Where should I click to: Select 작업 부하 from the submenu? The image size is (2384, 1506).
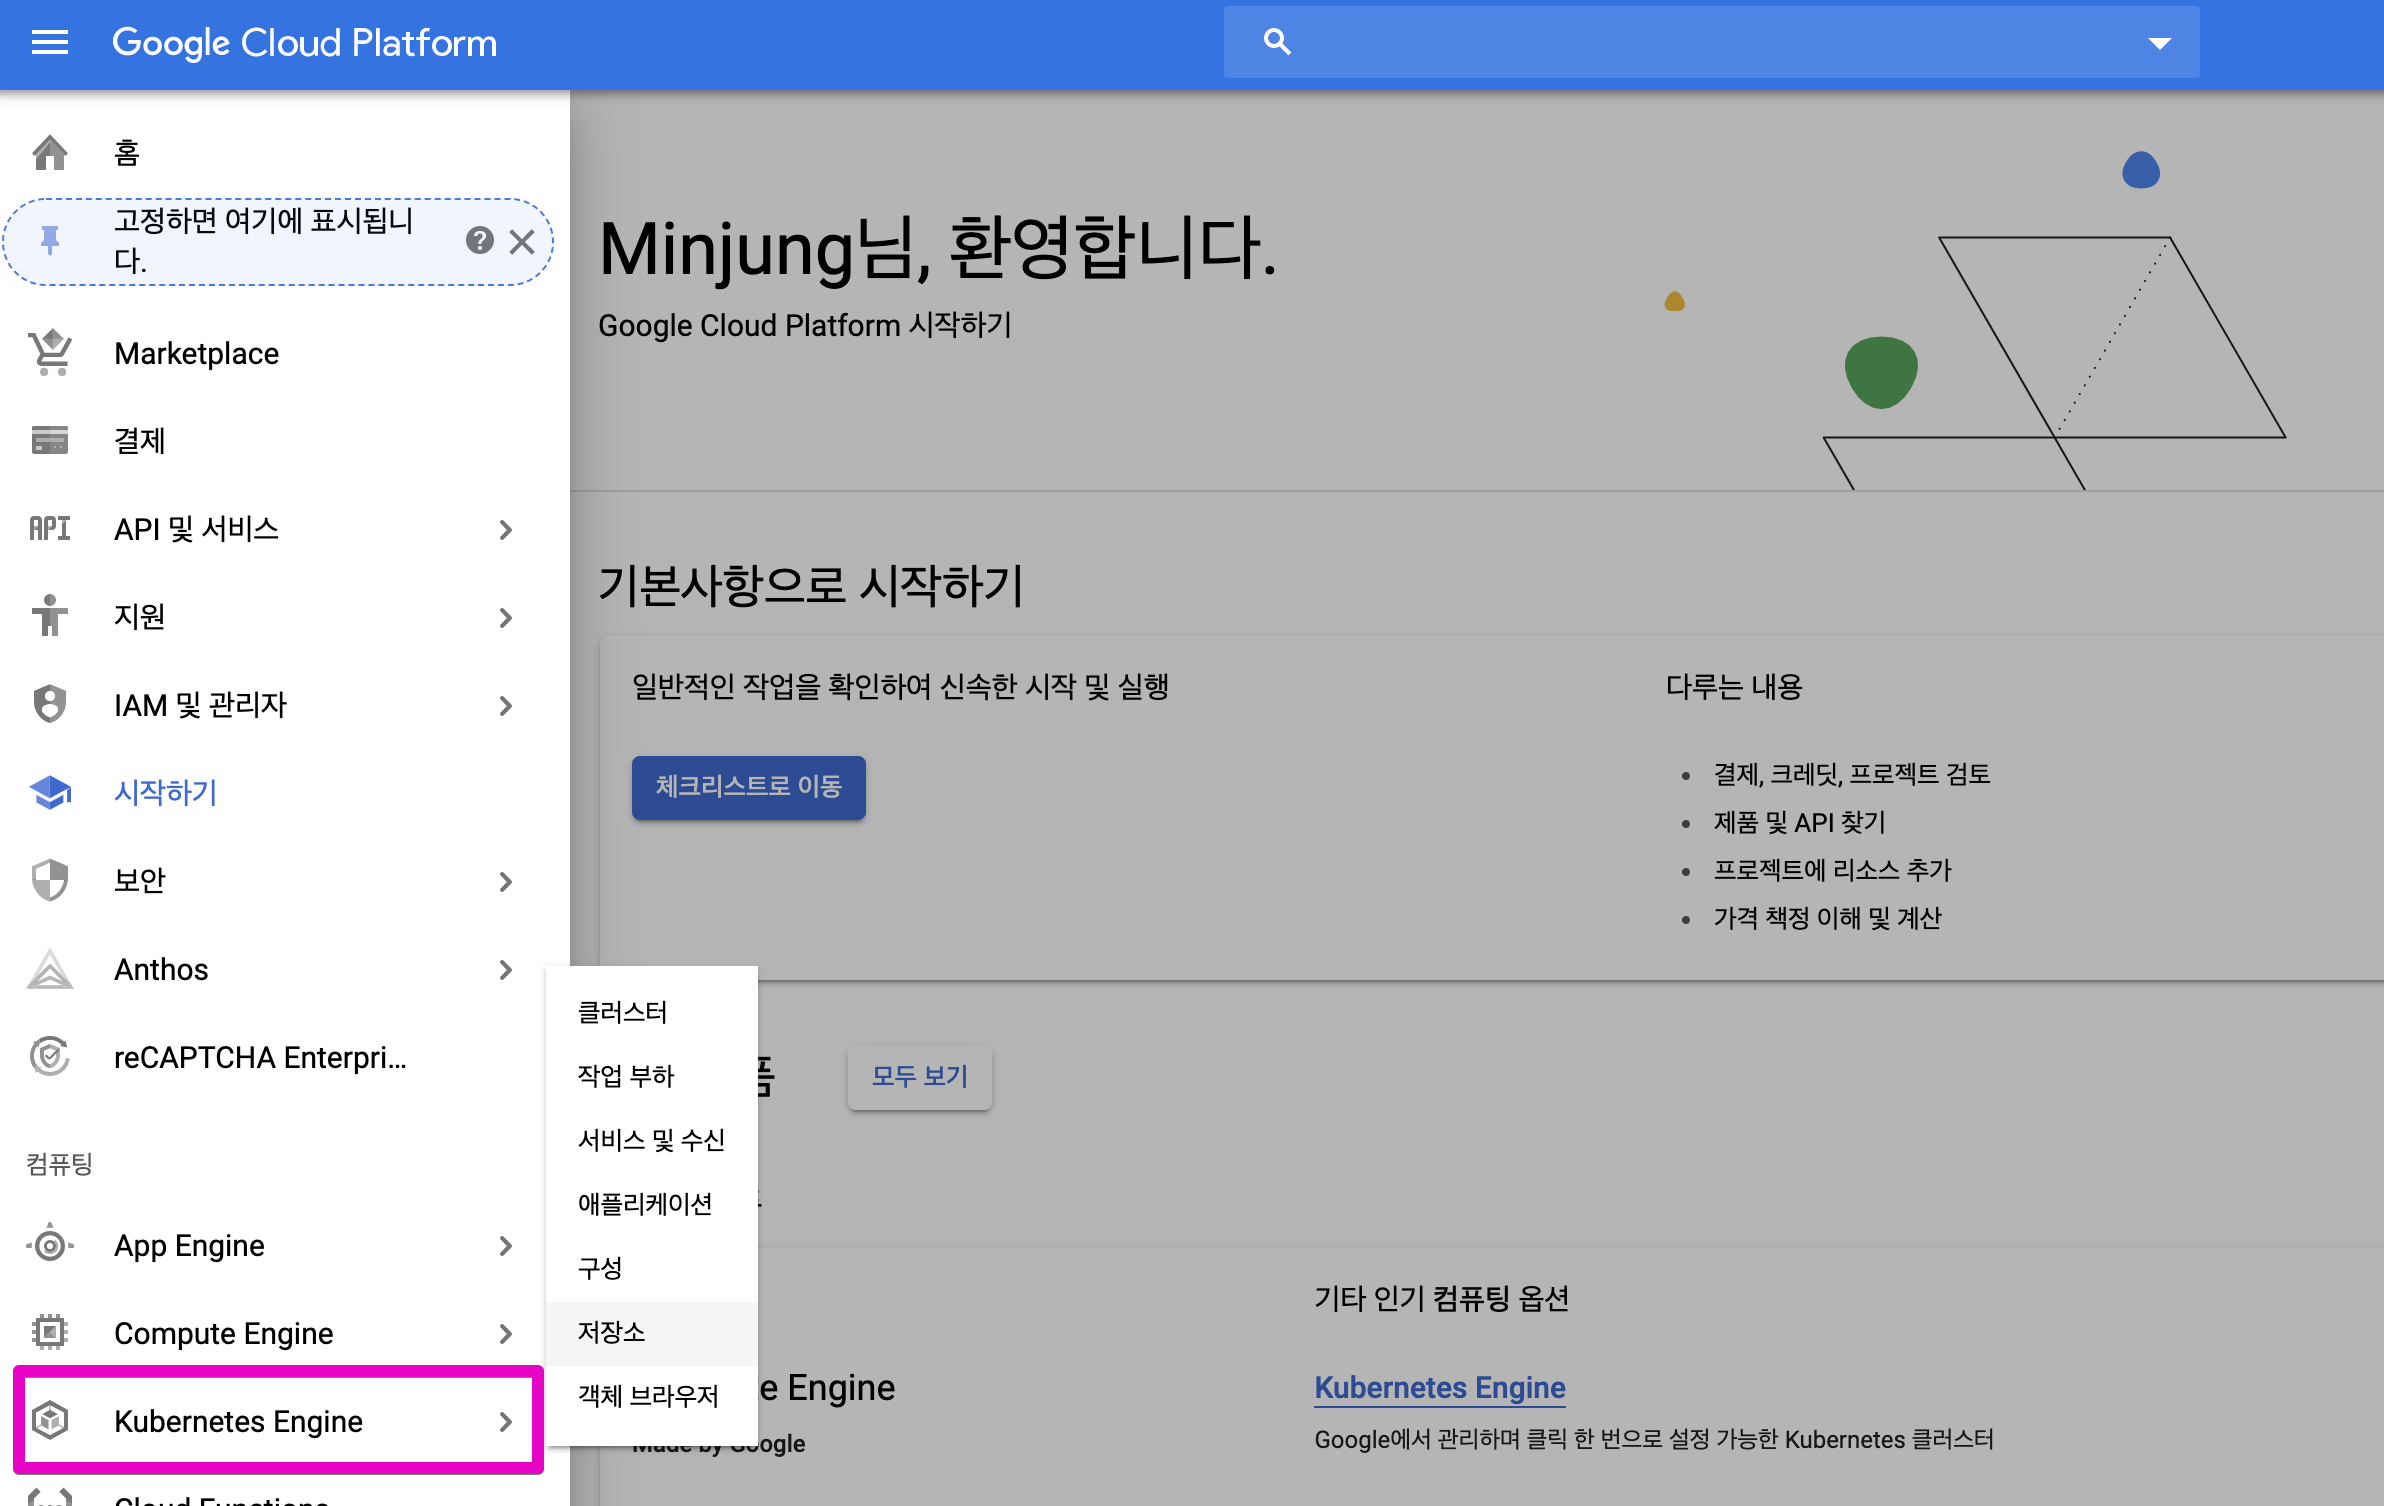pyautogui.click(x=652, y=1076)
